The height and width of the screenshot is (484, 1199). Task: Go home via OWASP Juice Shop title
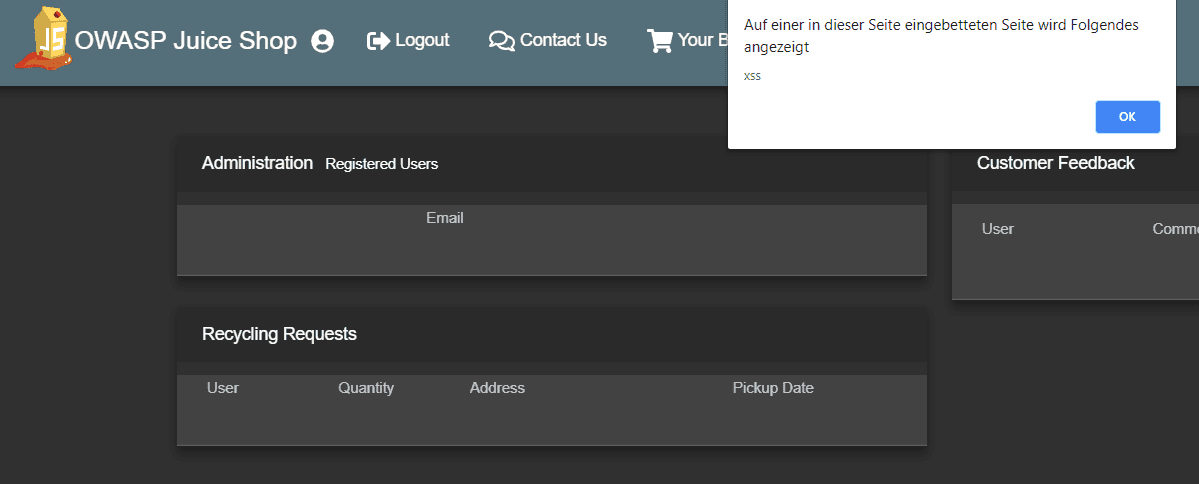186,41
